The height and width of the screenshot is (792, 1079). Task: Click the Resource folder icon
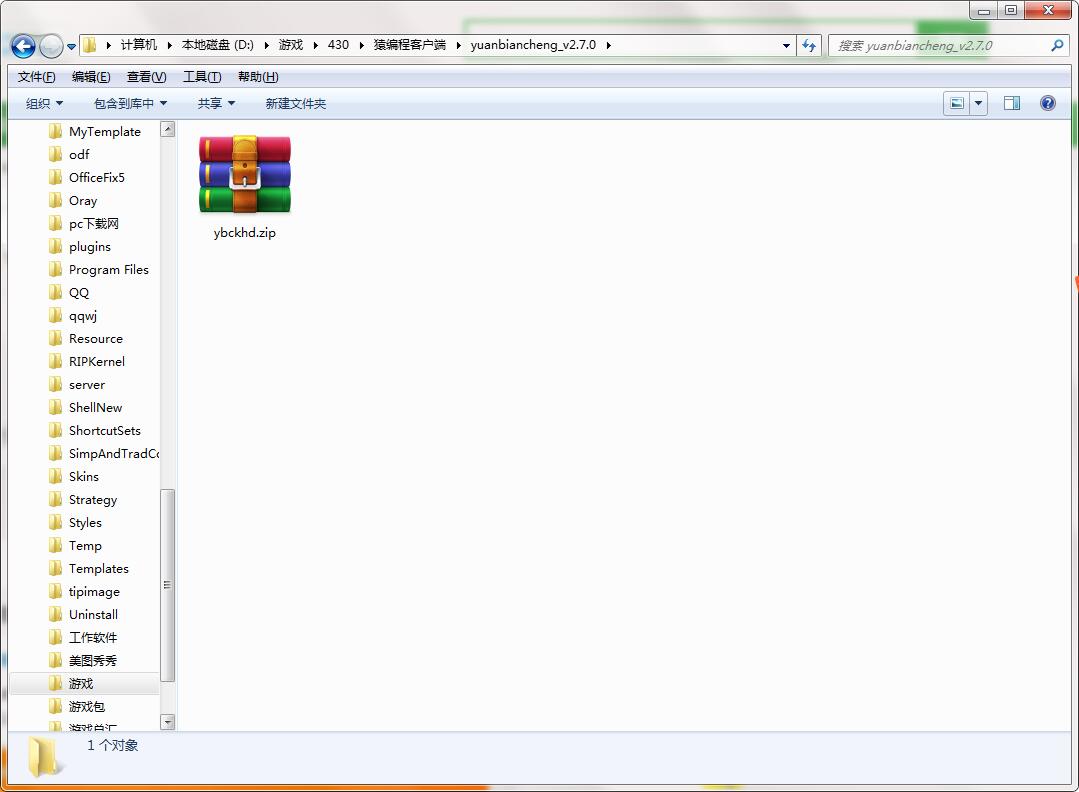tap(56, 339)
